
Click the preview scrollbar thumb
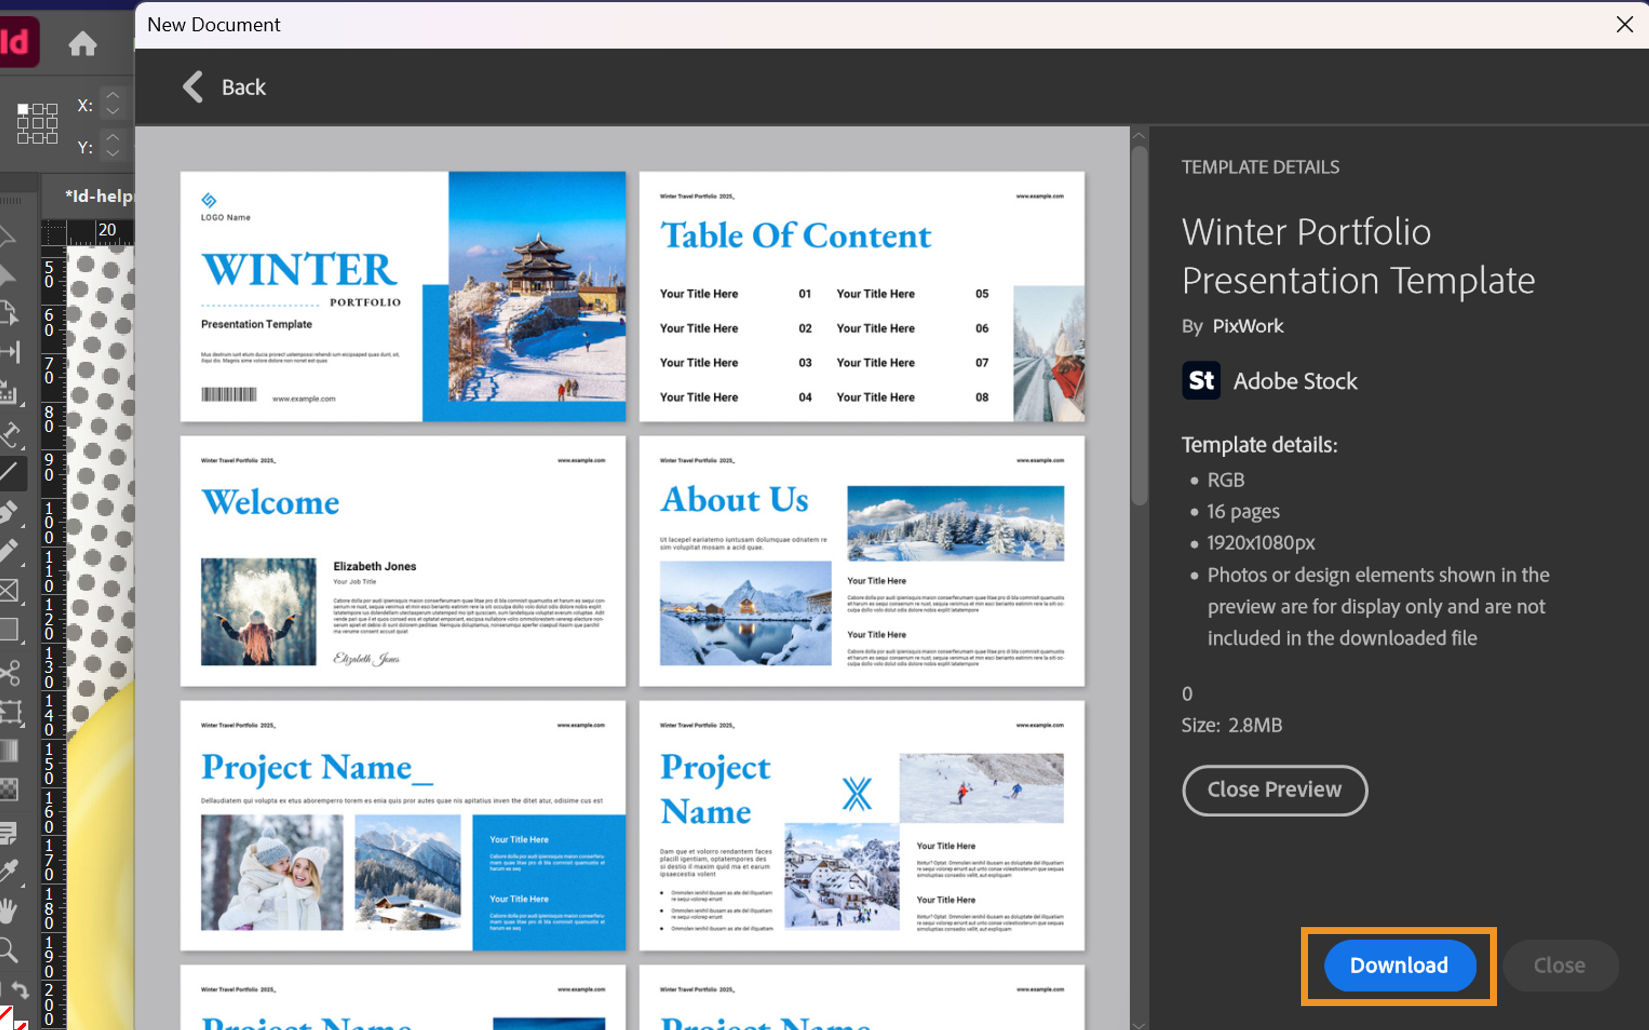tap(1139, 325)
